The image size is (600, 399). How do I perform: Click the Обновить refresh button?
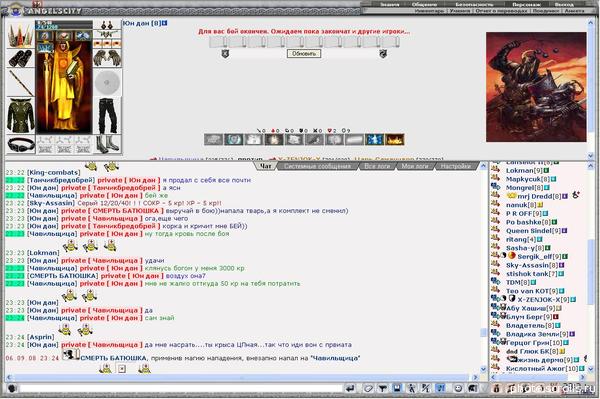click(x=304, y=54)
